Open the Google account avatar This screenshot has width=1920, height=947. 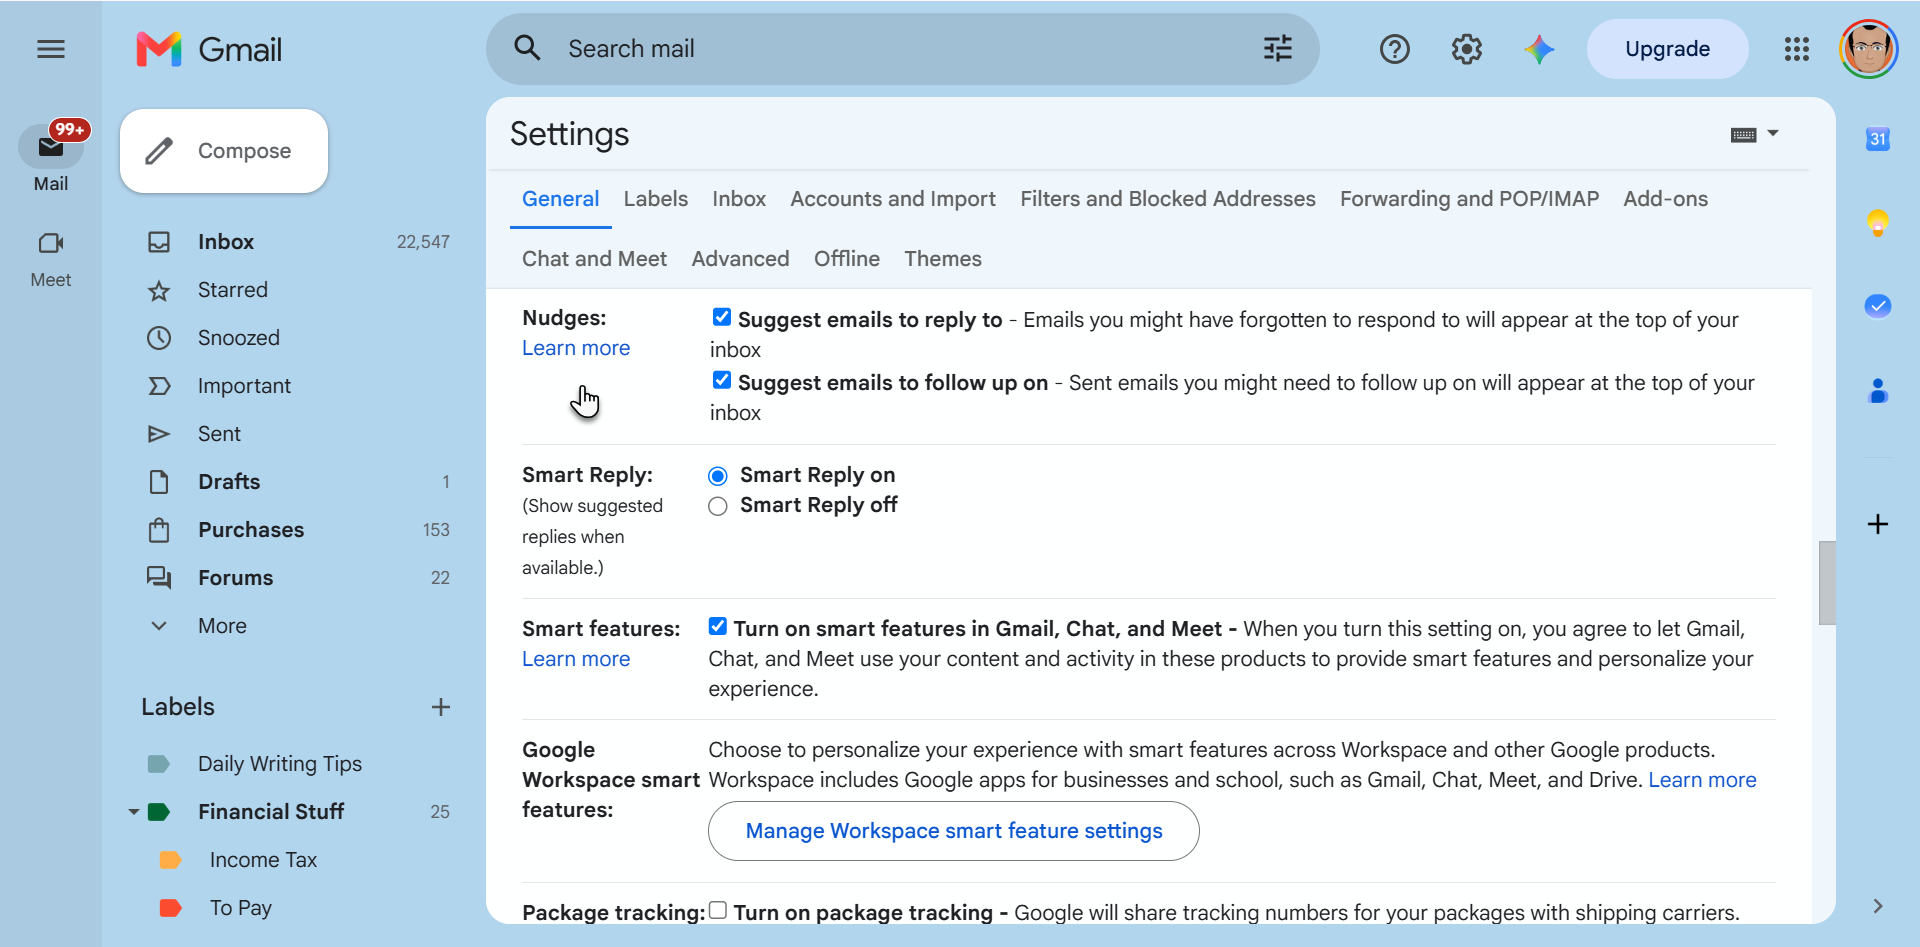click(1868, 49)
